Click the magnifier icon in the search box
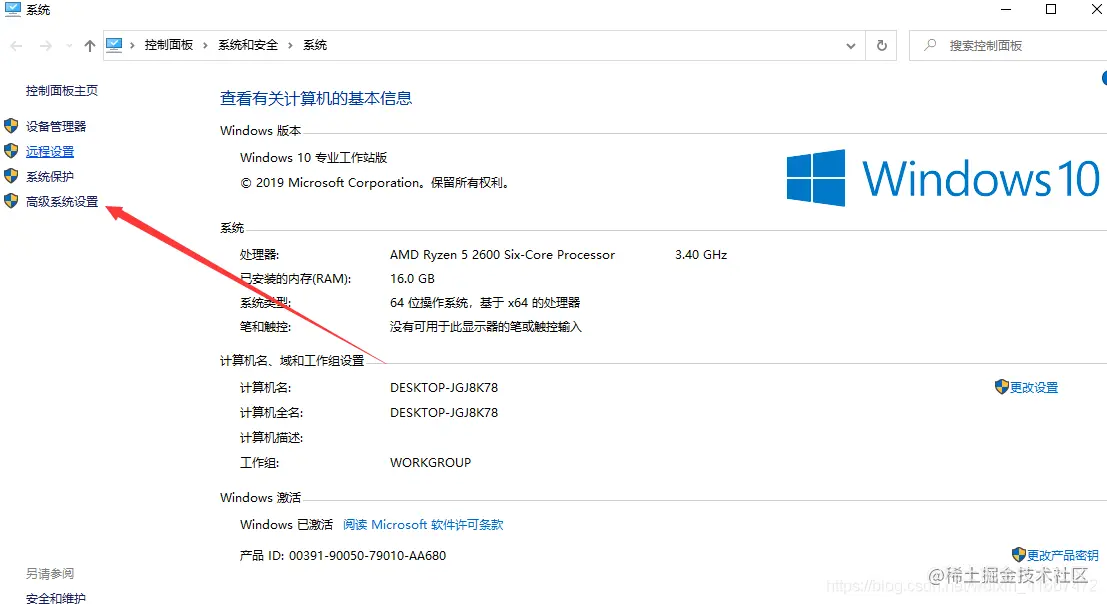The height and width of the screenshot is (604, 1107). click(930, 45)
